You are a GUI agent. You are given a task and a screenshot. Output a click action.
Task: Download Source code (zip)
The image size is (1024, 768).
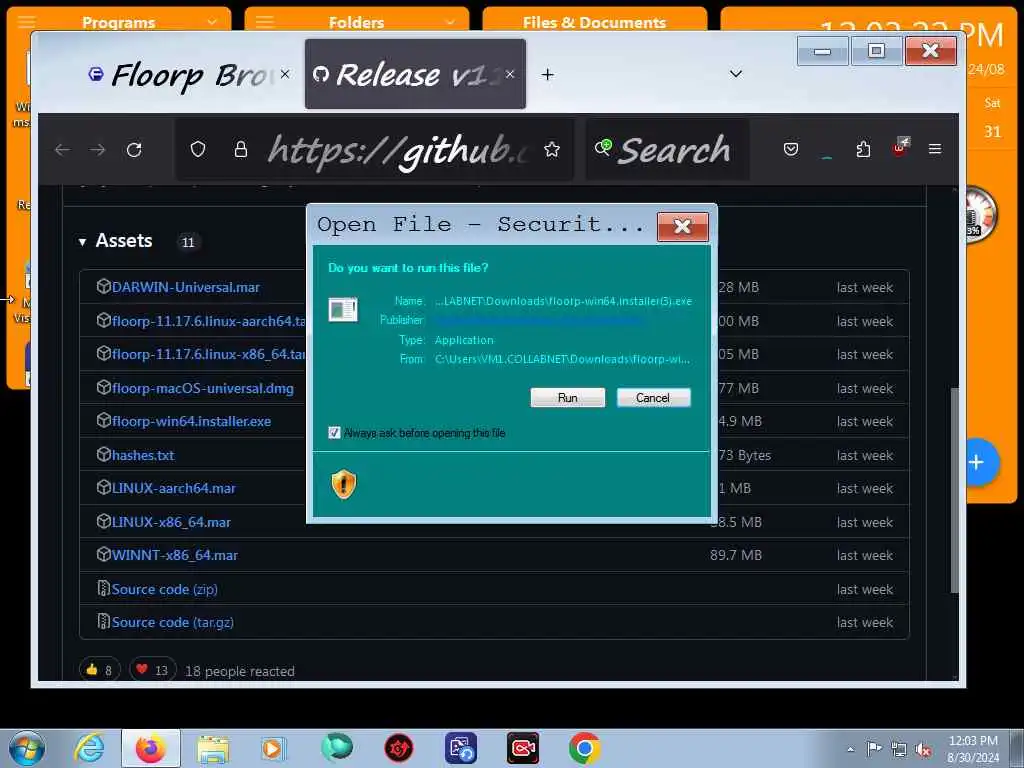[165, 589]
